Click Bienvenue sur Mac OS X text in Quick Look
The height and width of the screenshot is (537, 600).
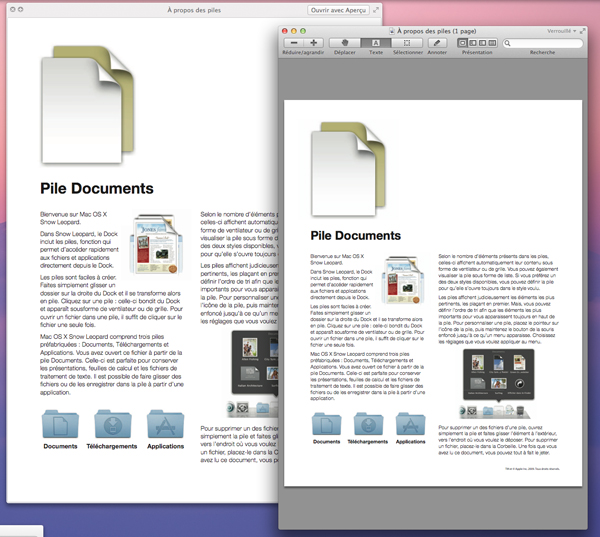coord(73,214)
